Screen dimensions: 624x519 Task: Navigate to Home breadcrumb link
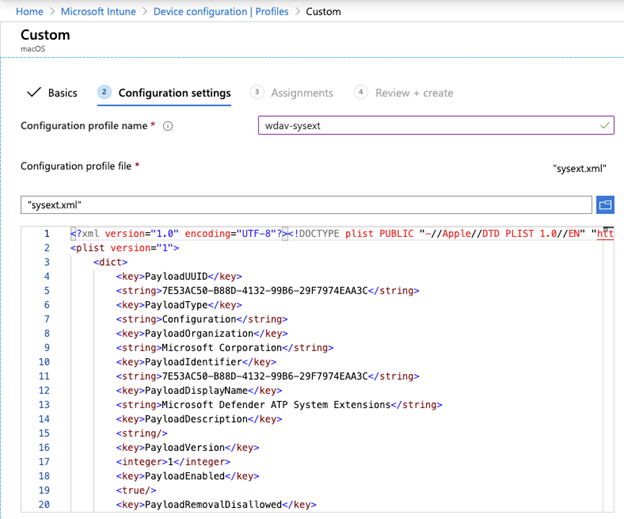point(29,12)
